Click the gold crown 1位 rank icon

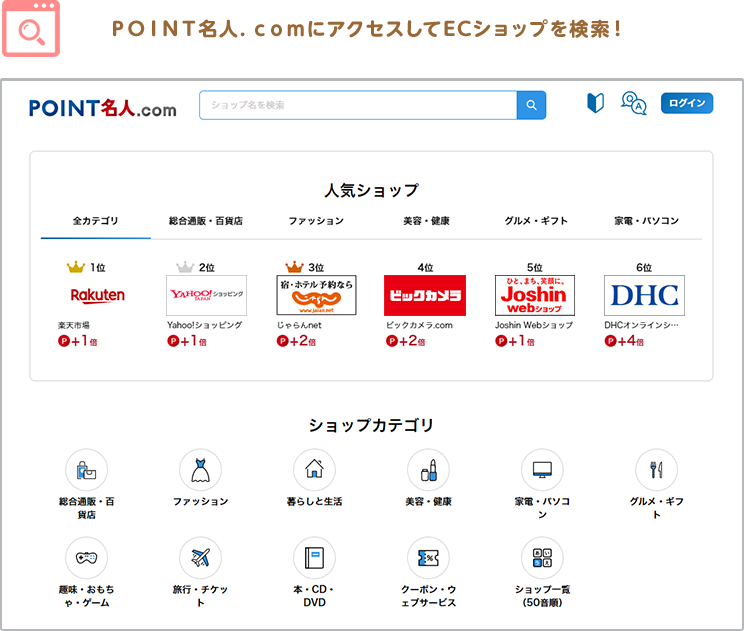(76, 267)
